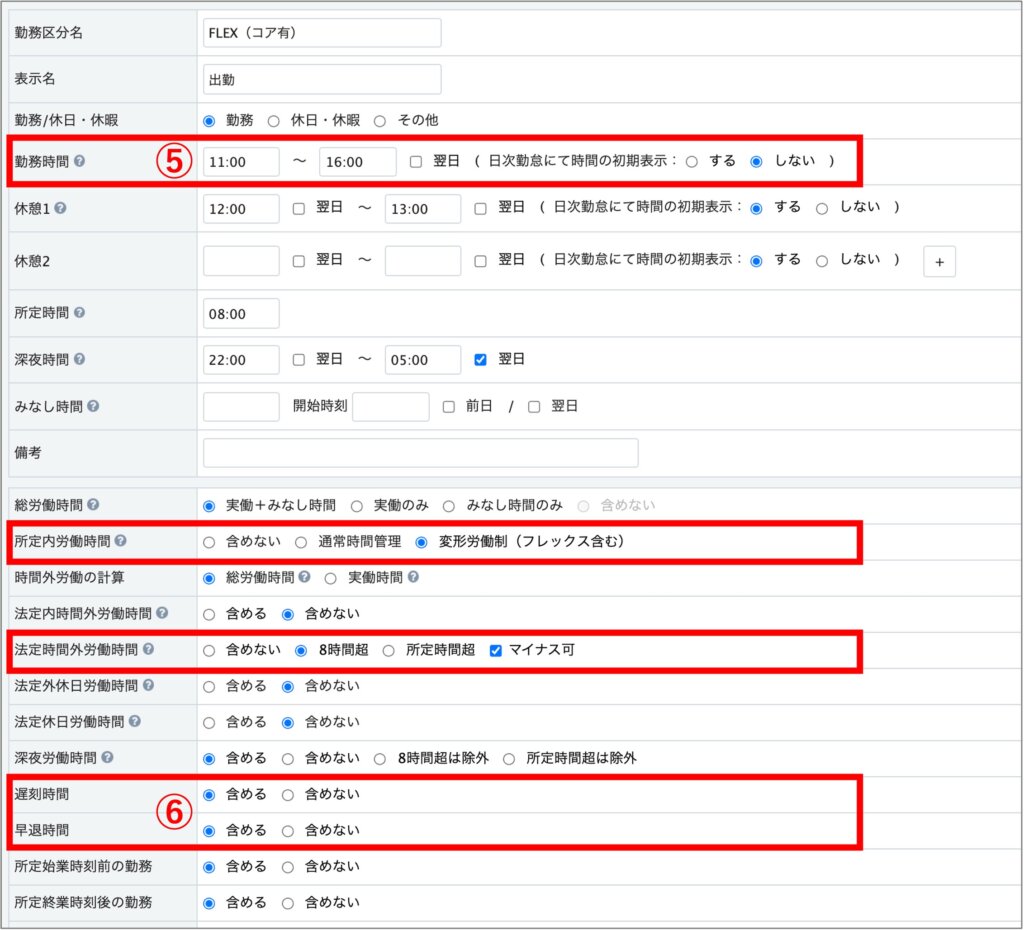
Task: Click the 勤務時間 start time 11:00 field
Action: [x=241, y=162]
